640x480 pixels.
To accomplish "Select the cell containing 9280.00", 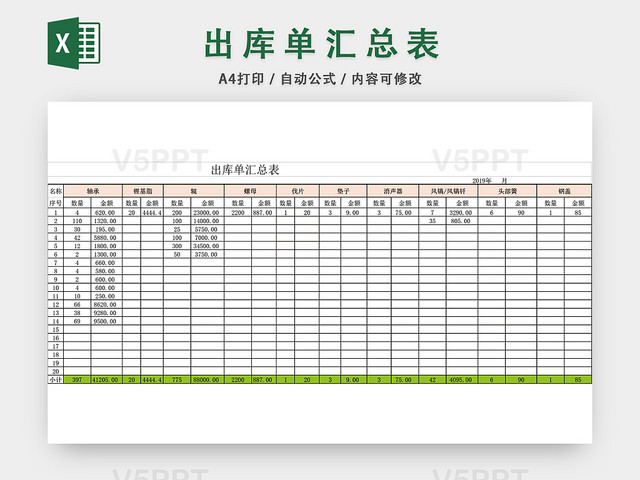I will 107,313.
